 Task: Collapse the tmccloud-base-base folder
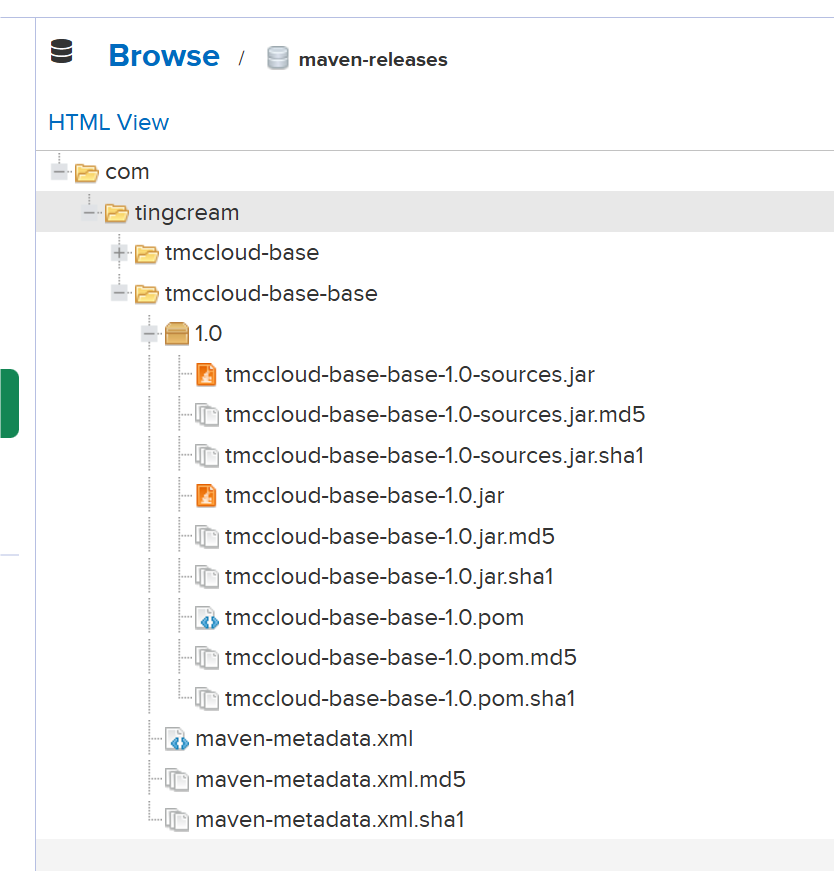click(x=120, y=294)
